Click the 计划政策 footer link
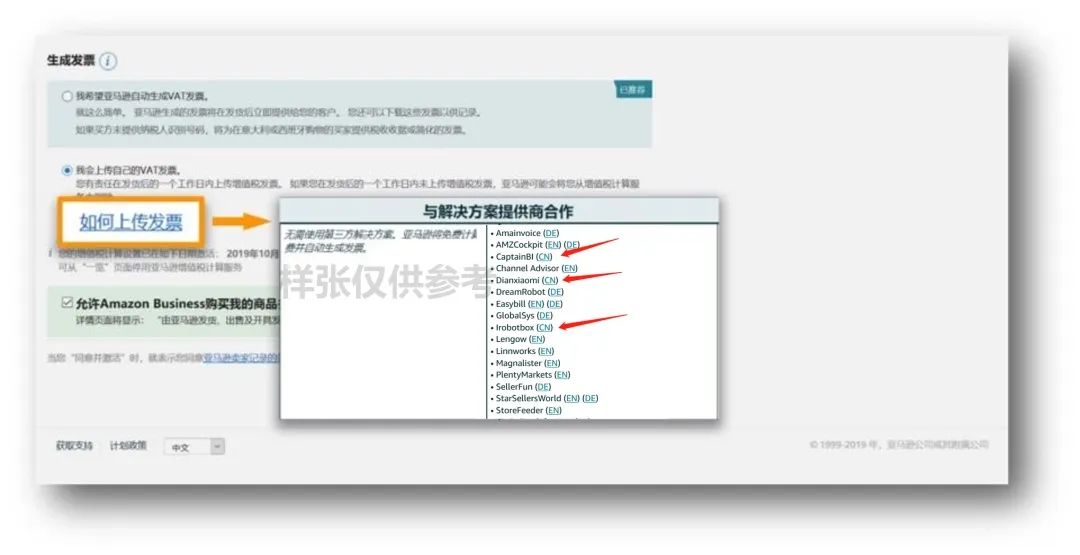Image resolution: width=1080 pixels, height=555 pixels. pyautogui.click(x=128, y=446)
